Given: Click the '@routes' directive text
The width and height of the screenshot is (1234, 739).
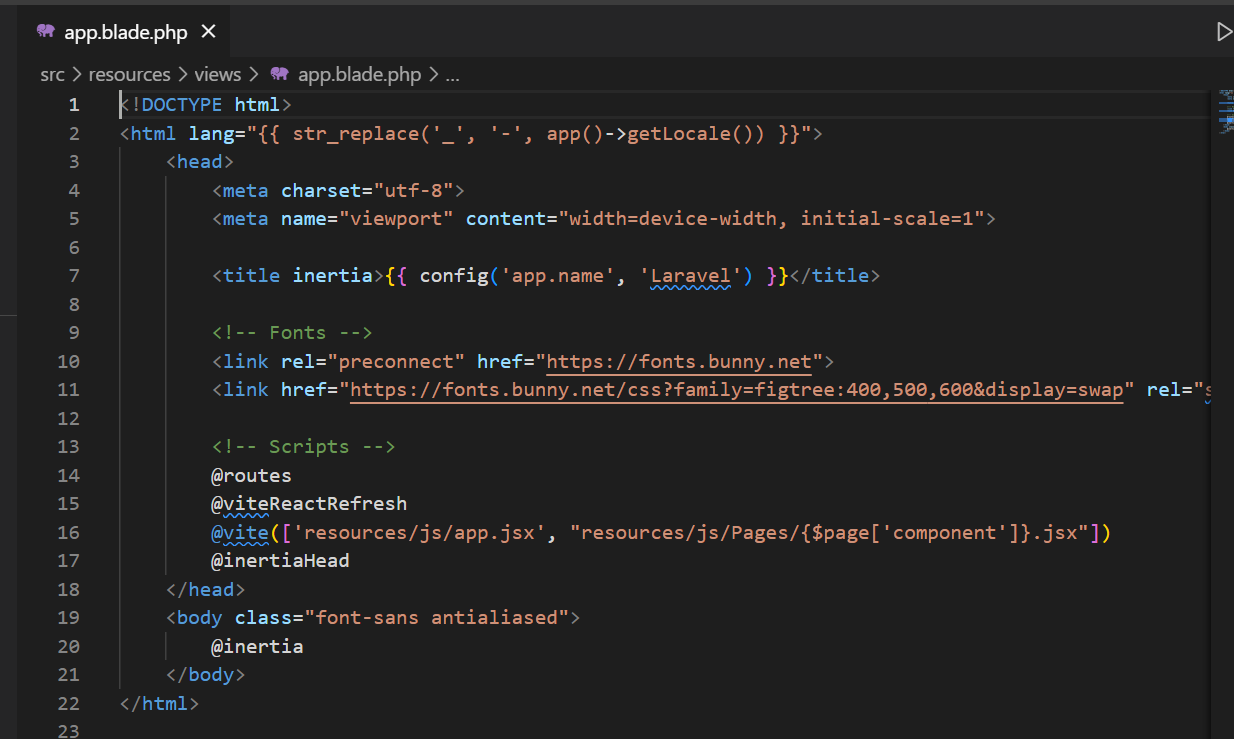Looking at the screenshot, I should pyautogui.click(x=251, y=475).
